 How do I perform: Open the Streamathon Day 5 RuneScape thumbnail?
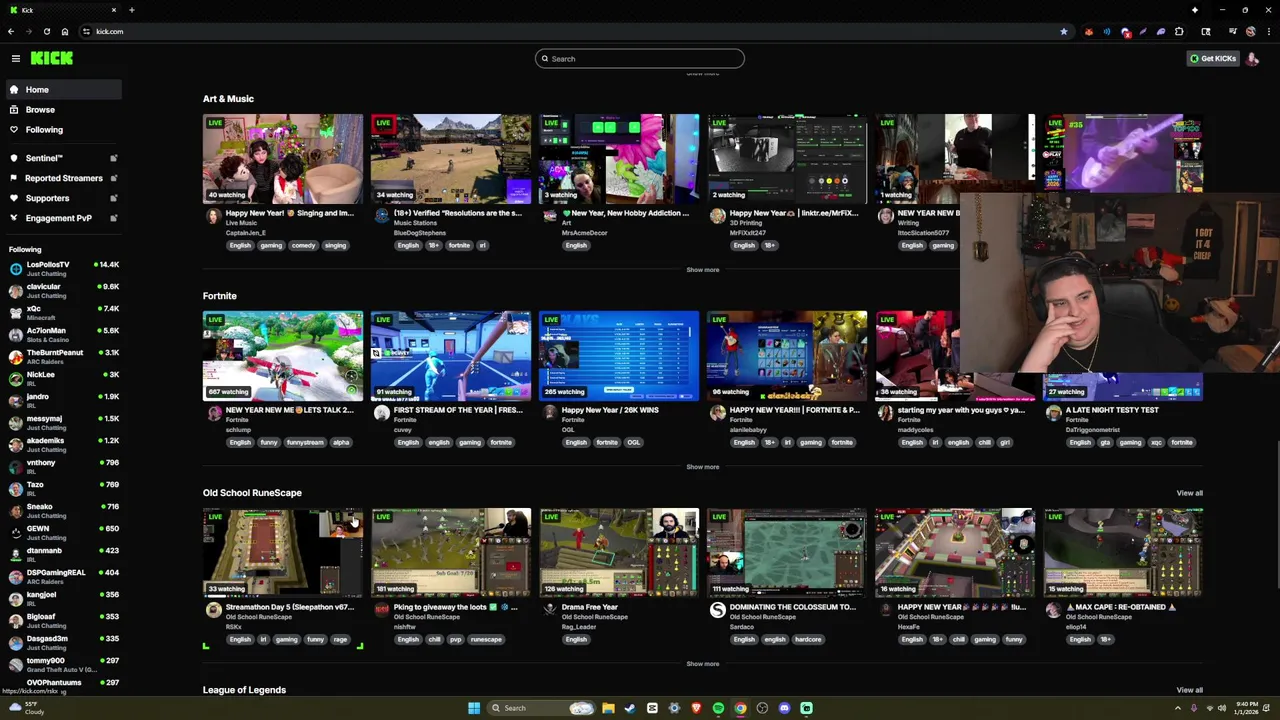283,553
